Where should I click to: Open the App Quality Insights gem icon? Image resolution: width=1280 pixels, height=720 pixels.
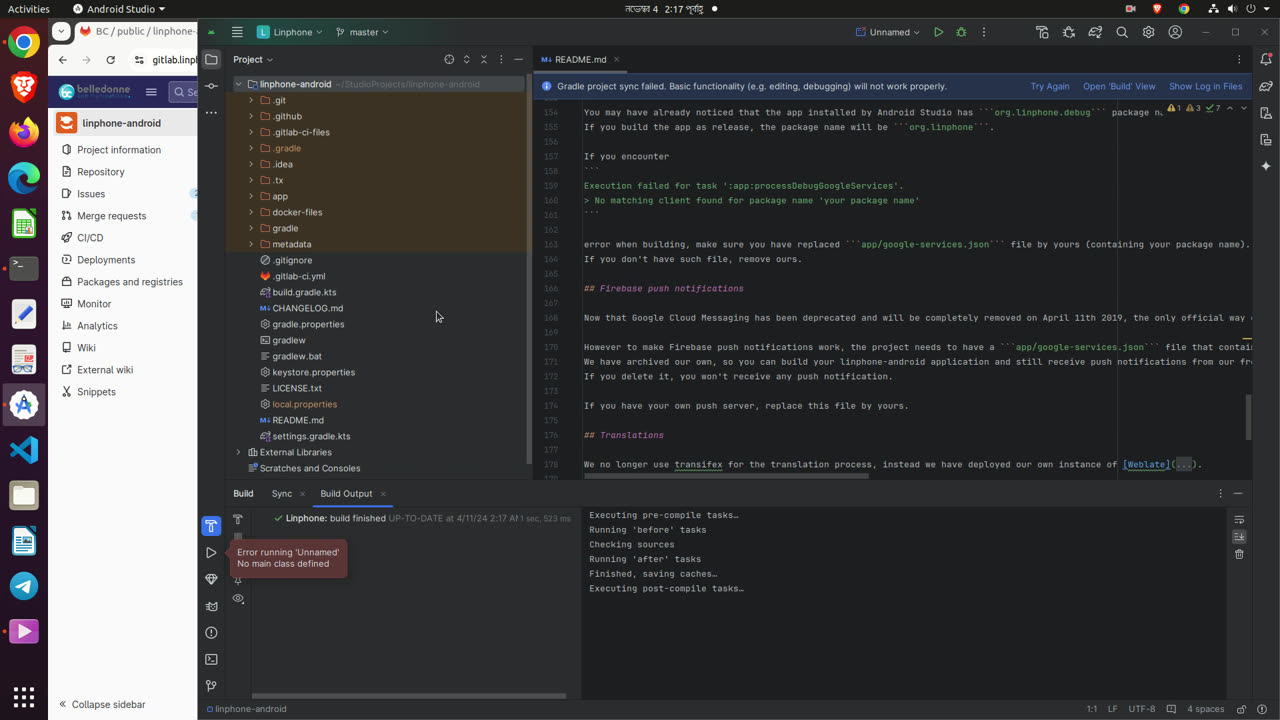tap(211, 579)
